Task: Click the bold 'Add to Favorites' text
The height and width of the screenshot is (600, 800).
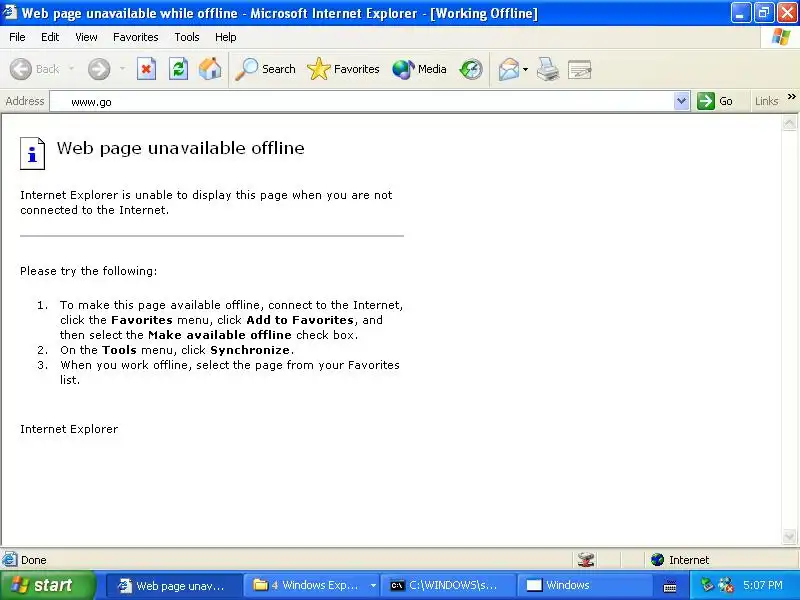Action: click(300, 320)
